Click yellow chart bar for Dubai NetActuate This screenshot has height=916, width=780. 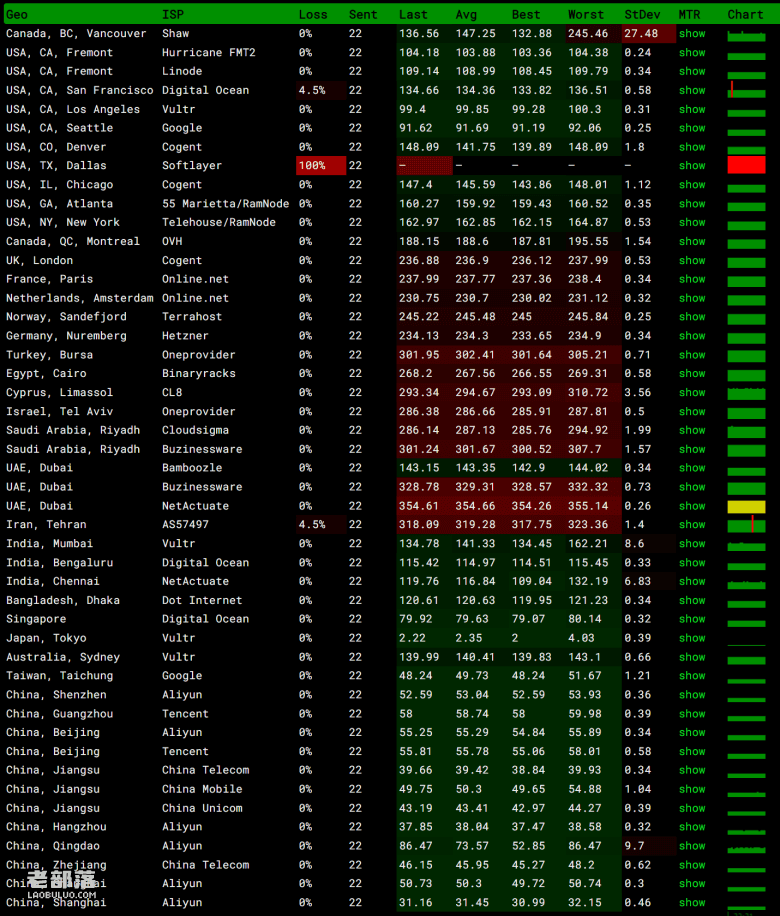click(x=746, y=506)
